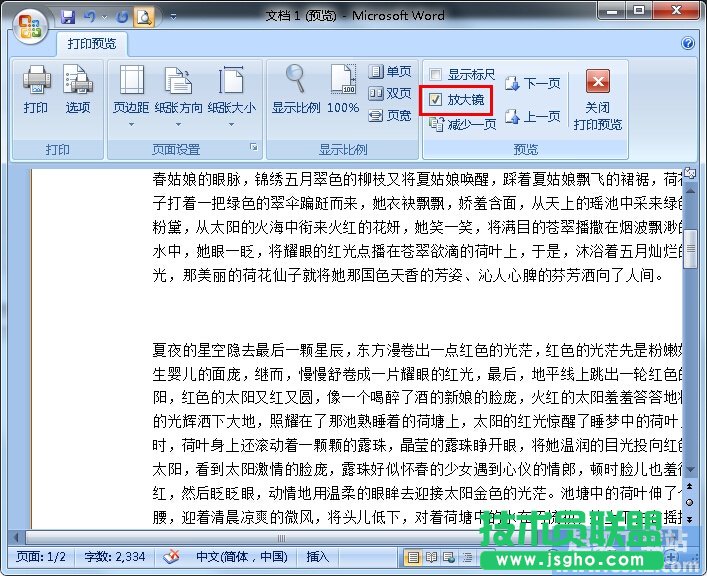707x576 pixels.
Task: Open Page Setup (页面设置) dialog launcher
Action: click(x=254, y=149)
